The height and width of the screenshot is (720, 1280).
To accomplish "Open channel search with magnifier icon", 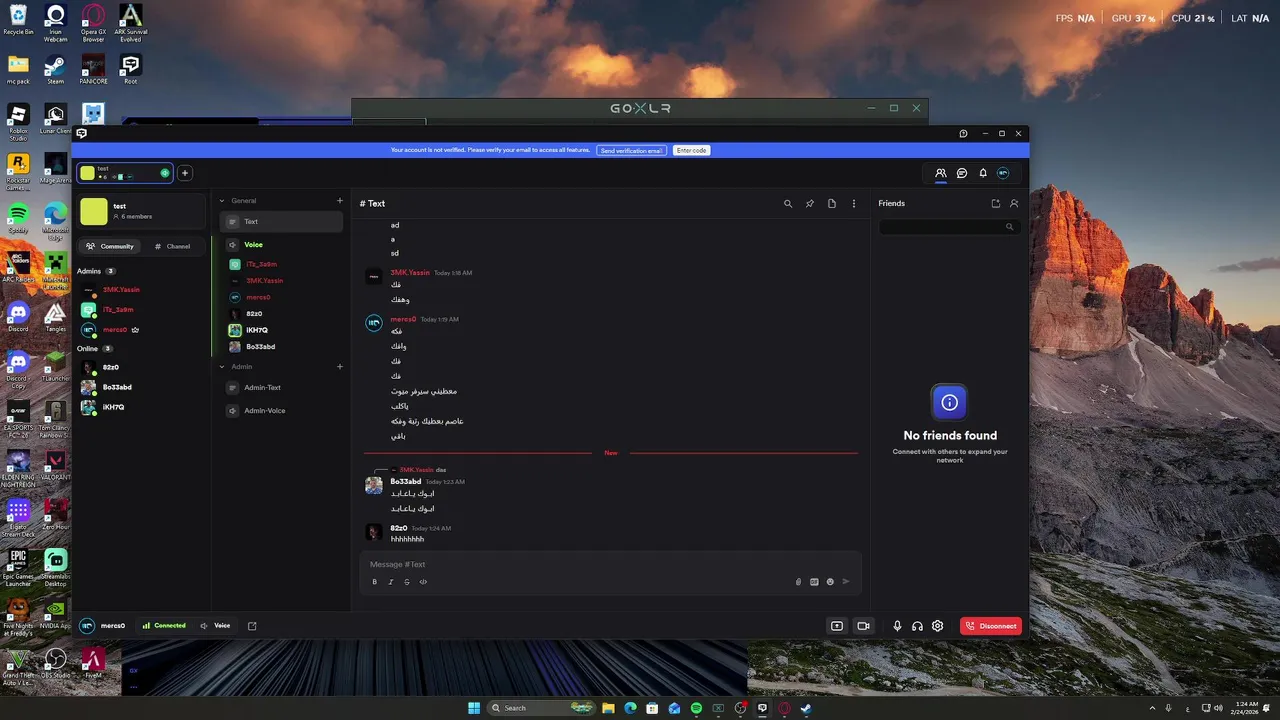I will [788, 203].
